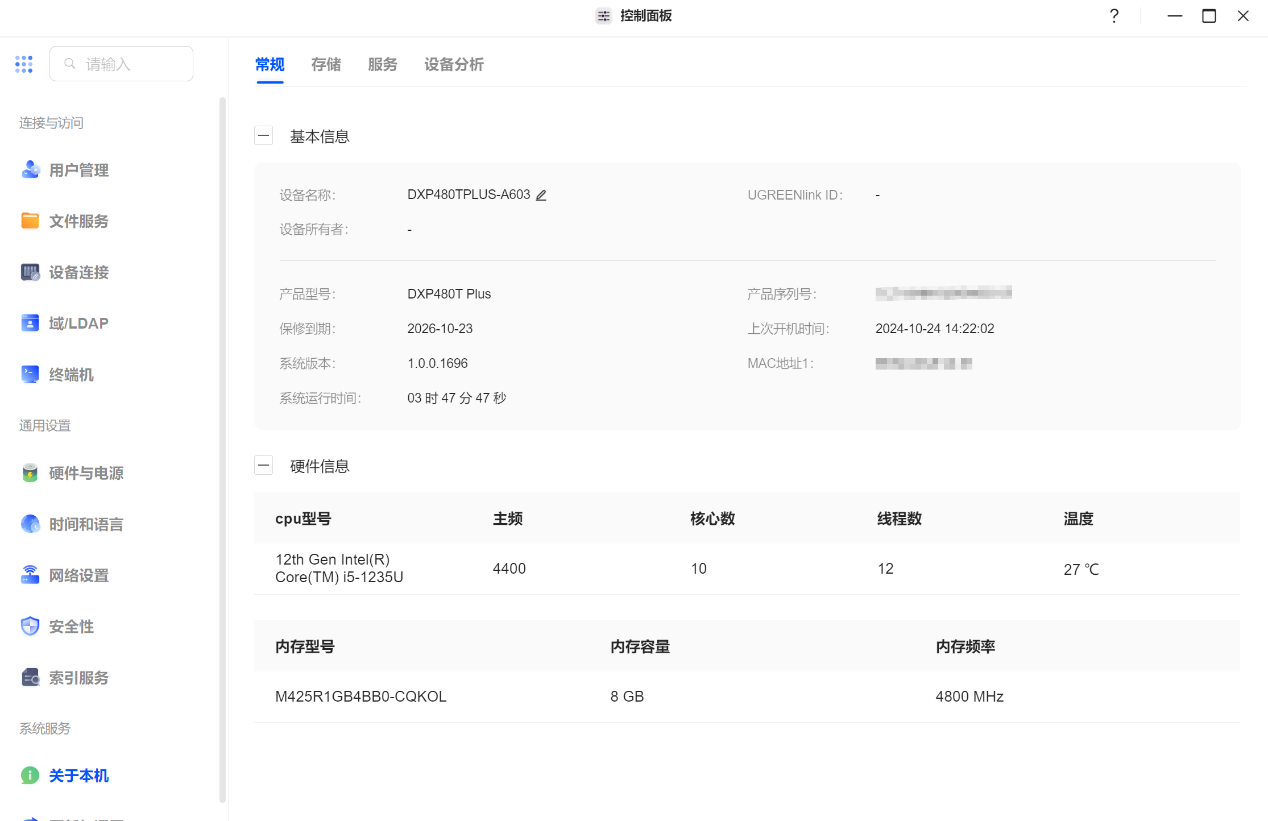Click the 请输入 search field
Image resolution: width=1268 pixels, height=821 pixels.
tap(130, 64)
